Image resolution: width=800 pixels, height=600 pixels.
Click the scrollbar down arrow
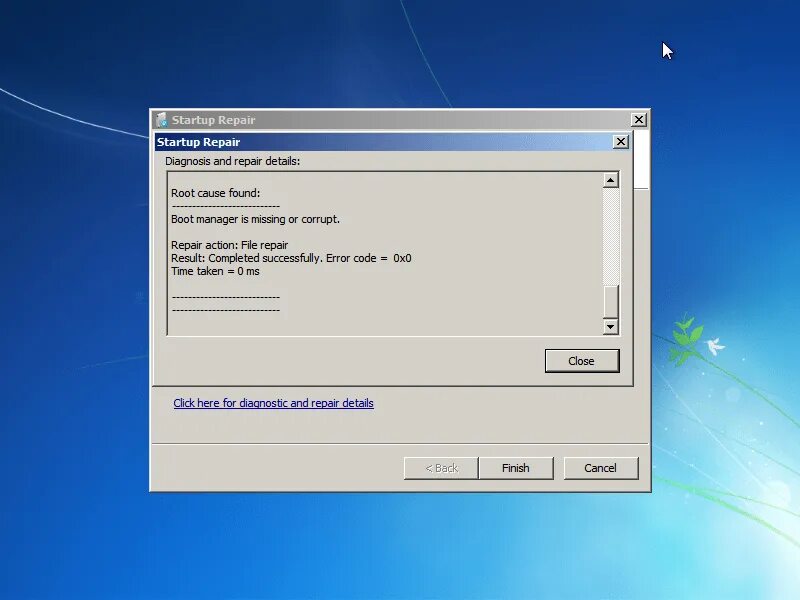pos(610,326)
